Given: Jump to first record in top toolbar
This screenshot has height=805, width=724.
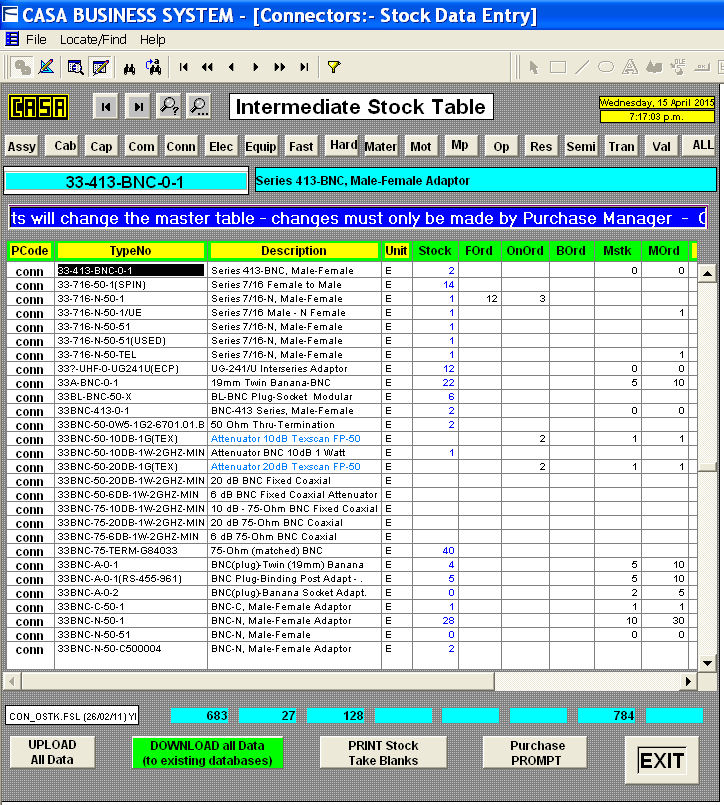Looking at the screenshot, I should point(184,67).
